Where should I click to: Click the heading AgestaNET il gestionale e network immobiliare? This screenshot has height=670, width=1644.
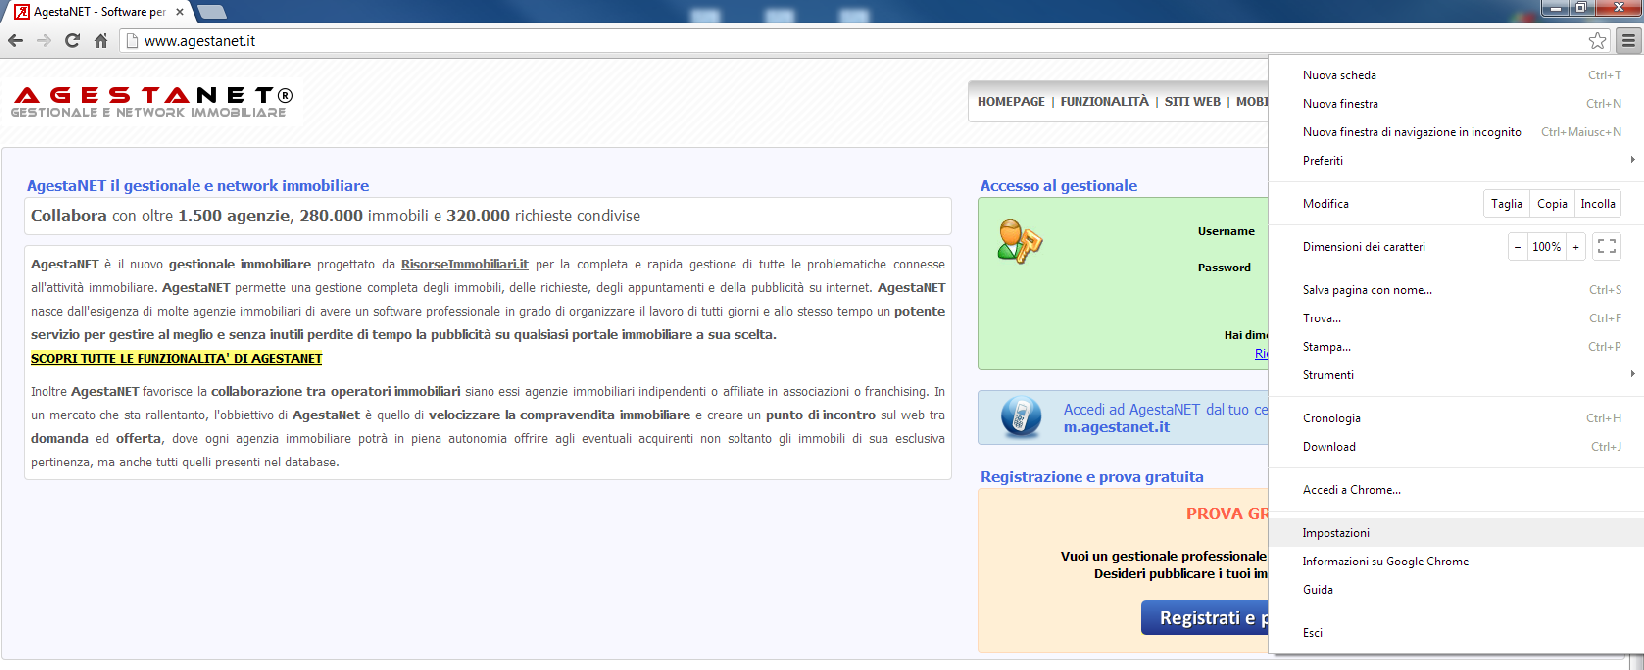[x=198, y=186]
